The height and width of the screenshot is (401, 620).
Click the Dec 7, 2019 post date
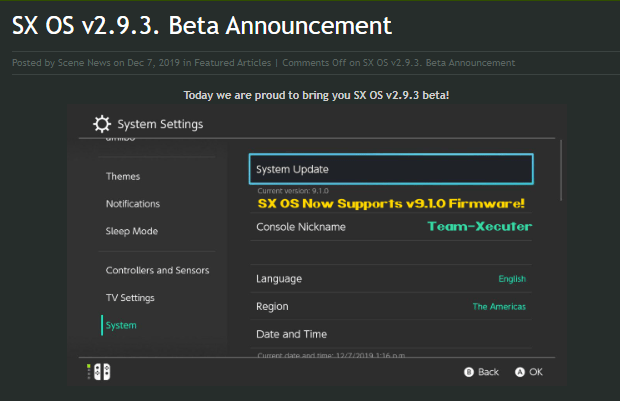(x=153, y=63)
